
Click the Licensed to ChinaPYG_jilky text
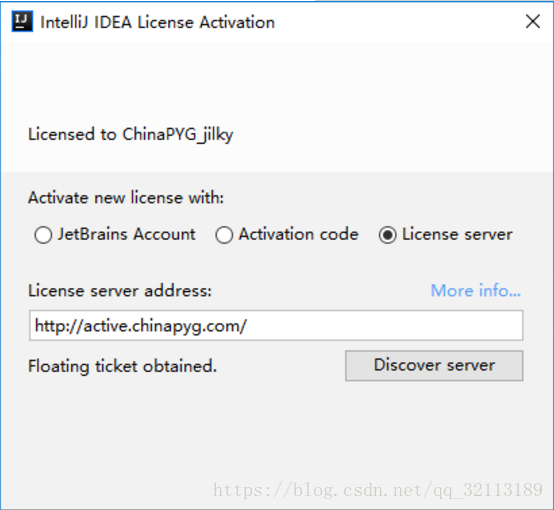(x=131, y=135)
